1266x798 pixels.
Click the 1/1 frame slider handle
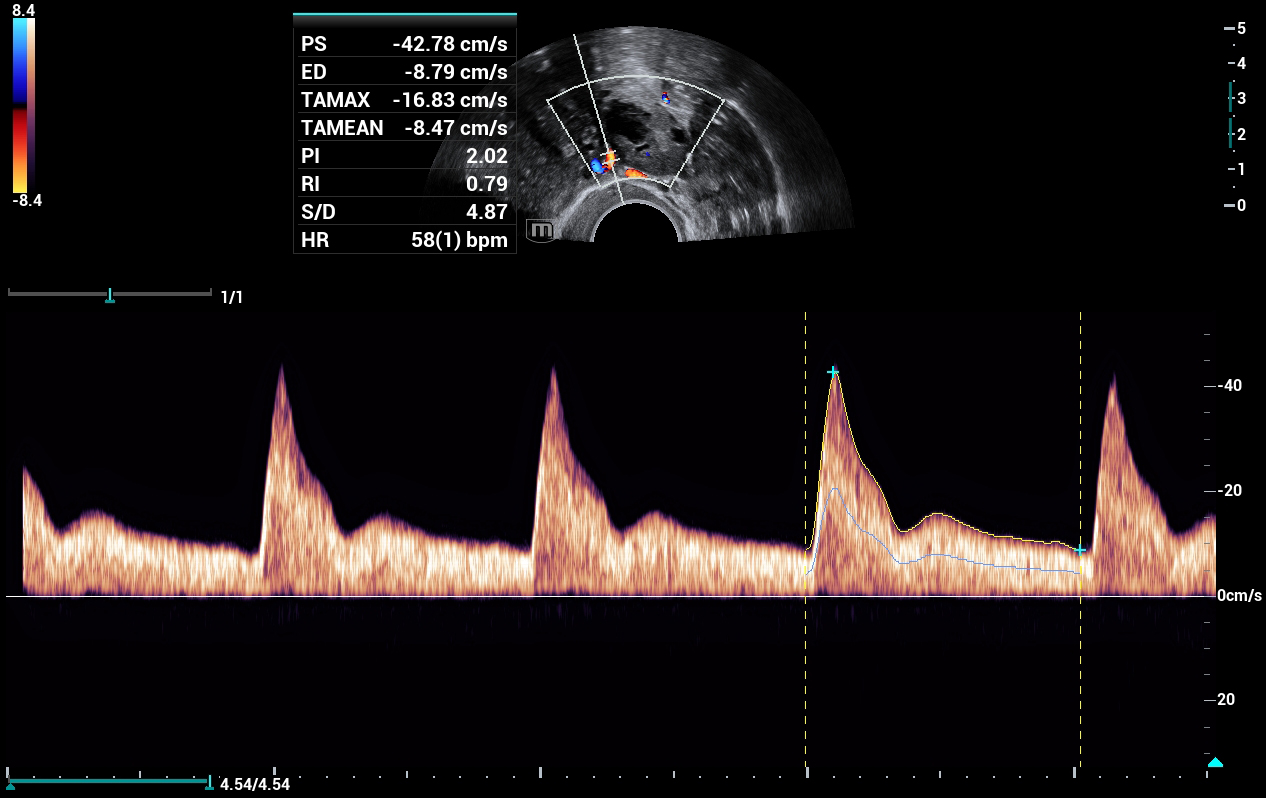[x=110, y=296]
